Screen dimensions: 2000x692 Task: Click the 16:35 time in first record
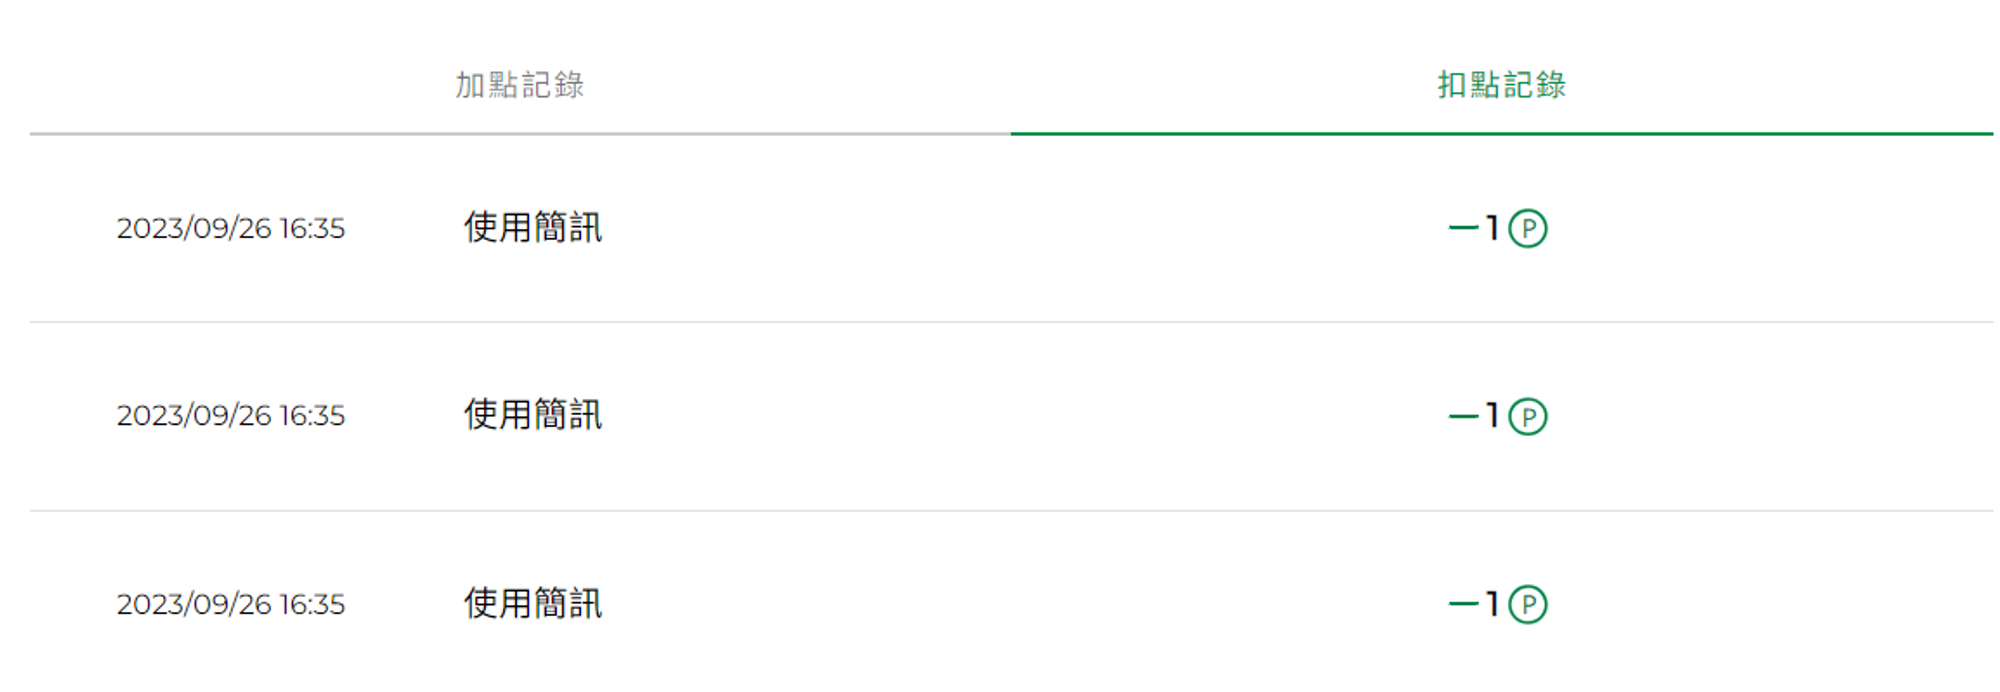(312, 228)
